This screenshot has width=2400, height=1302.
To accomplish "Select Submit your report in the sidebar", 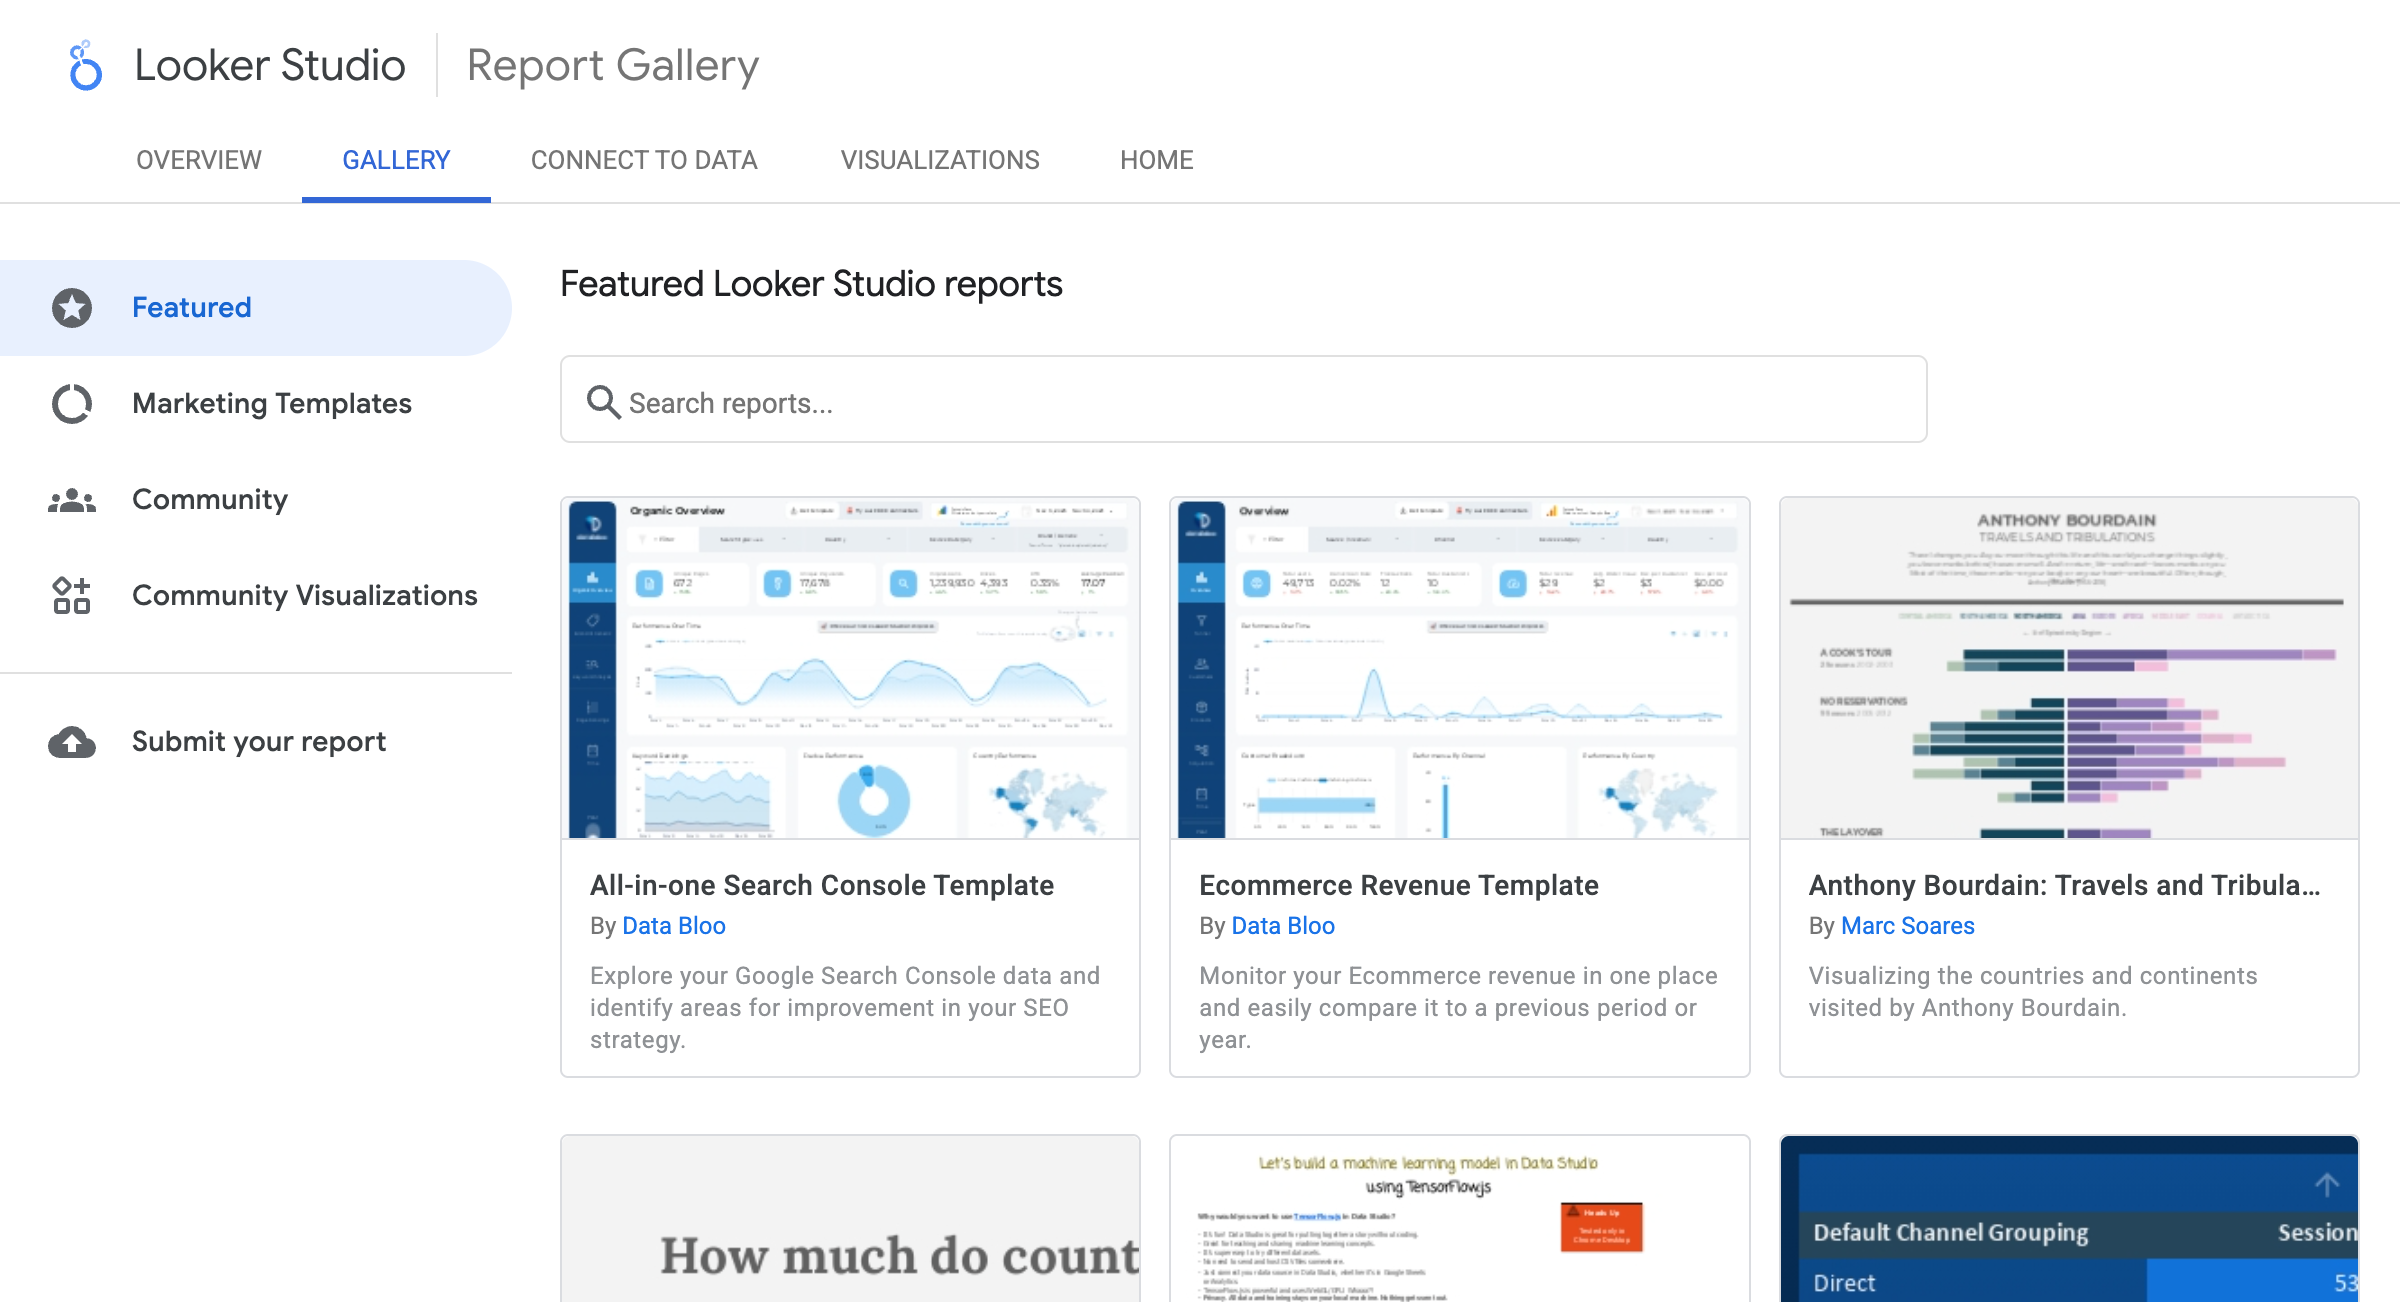I will (258, 741).
